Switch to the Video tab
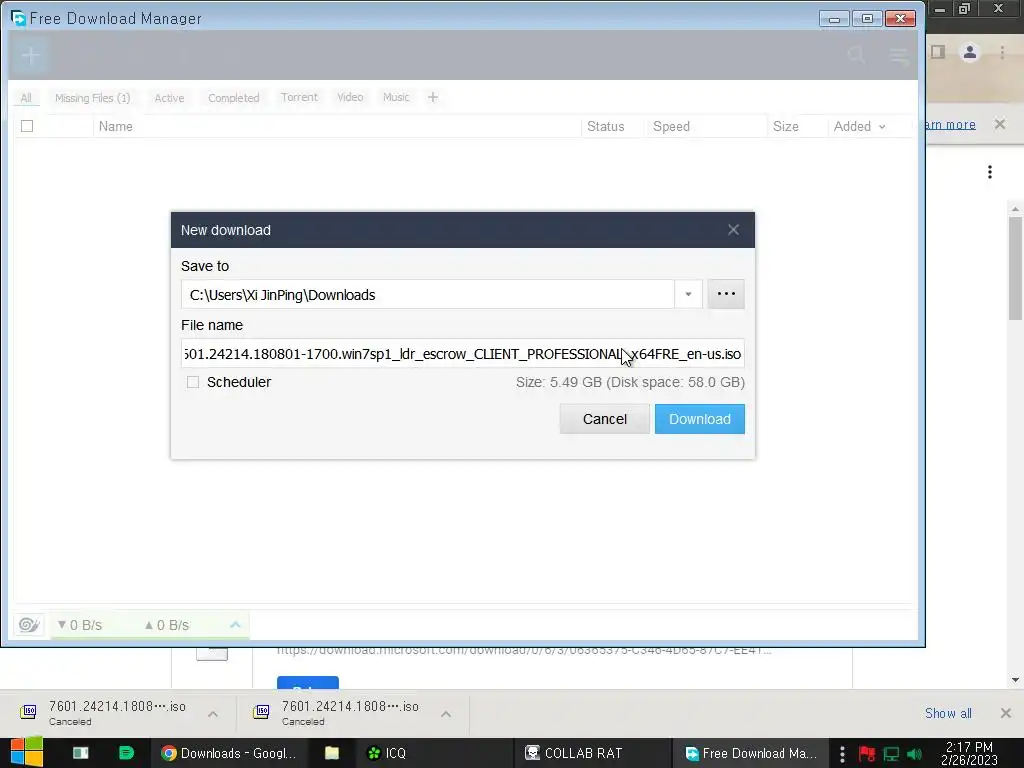1024x768 pixels. [x=350, y=97]
